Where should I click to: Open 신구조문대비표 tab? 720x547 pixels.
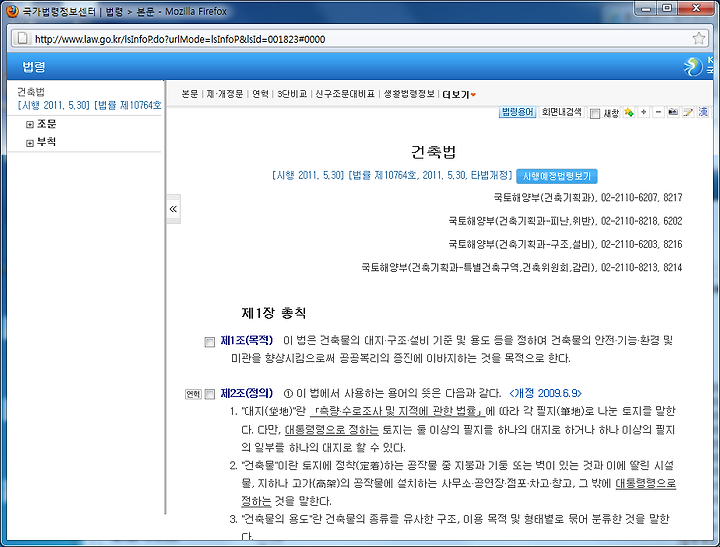coord(345,94)
